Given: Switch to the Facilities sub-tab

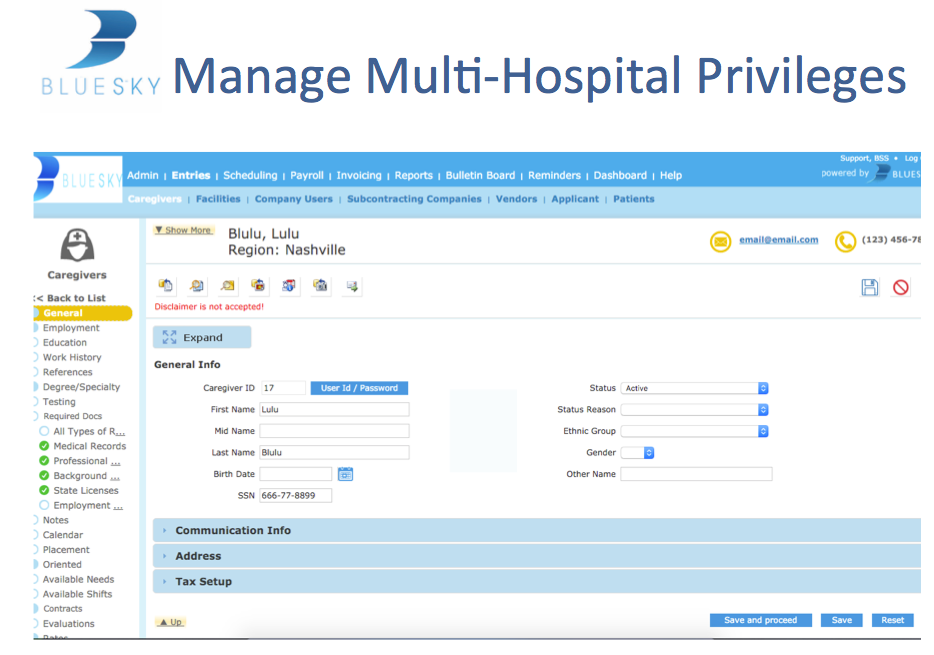Looking at the screenshot, I should click(218, 199).
